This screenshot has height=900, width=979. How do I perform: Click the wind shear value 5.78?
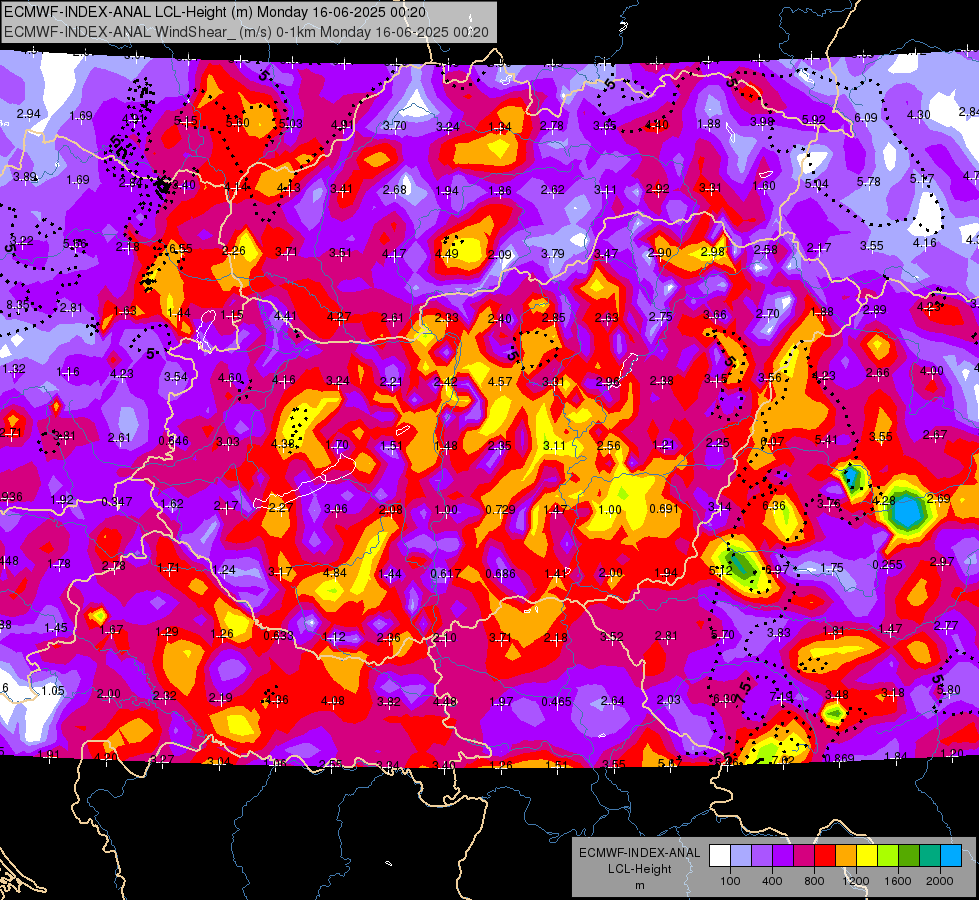(868, 182)
